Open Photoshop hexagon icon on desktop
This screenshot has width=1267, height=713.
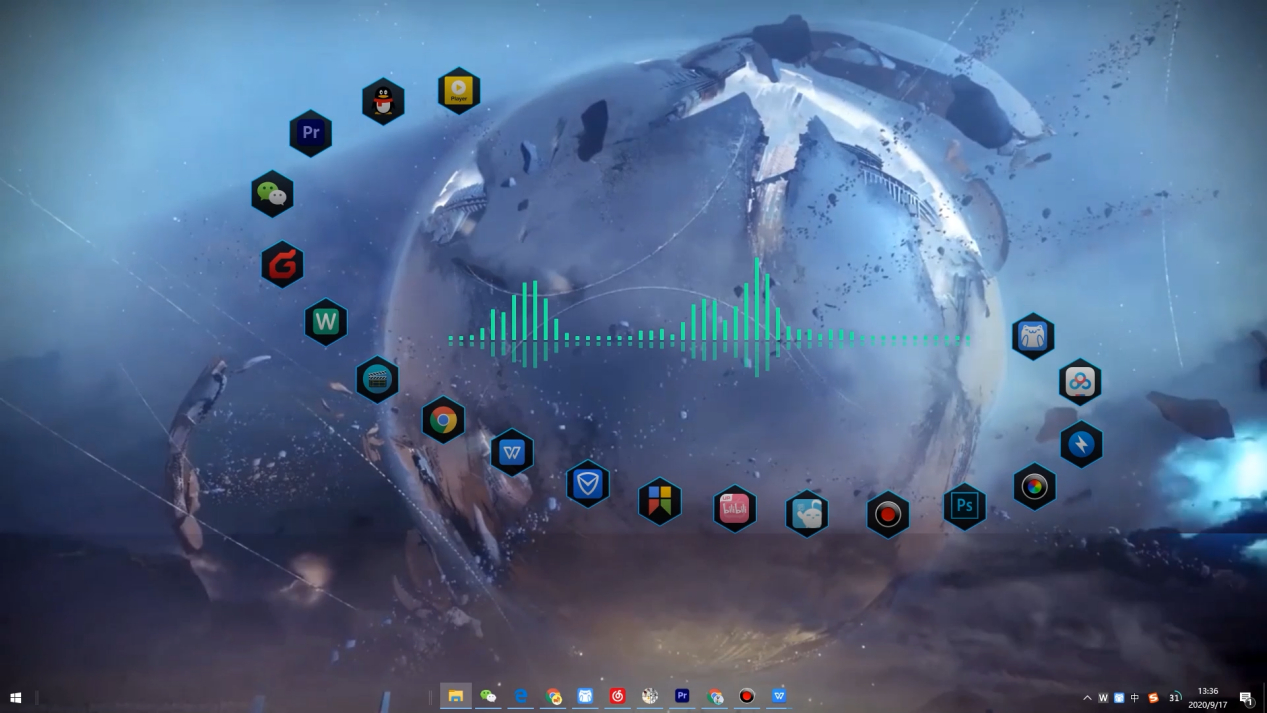[964, 506]
